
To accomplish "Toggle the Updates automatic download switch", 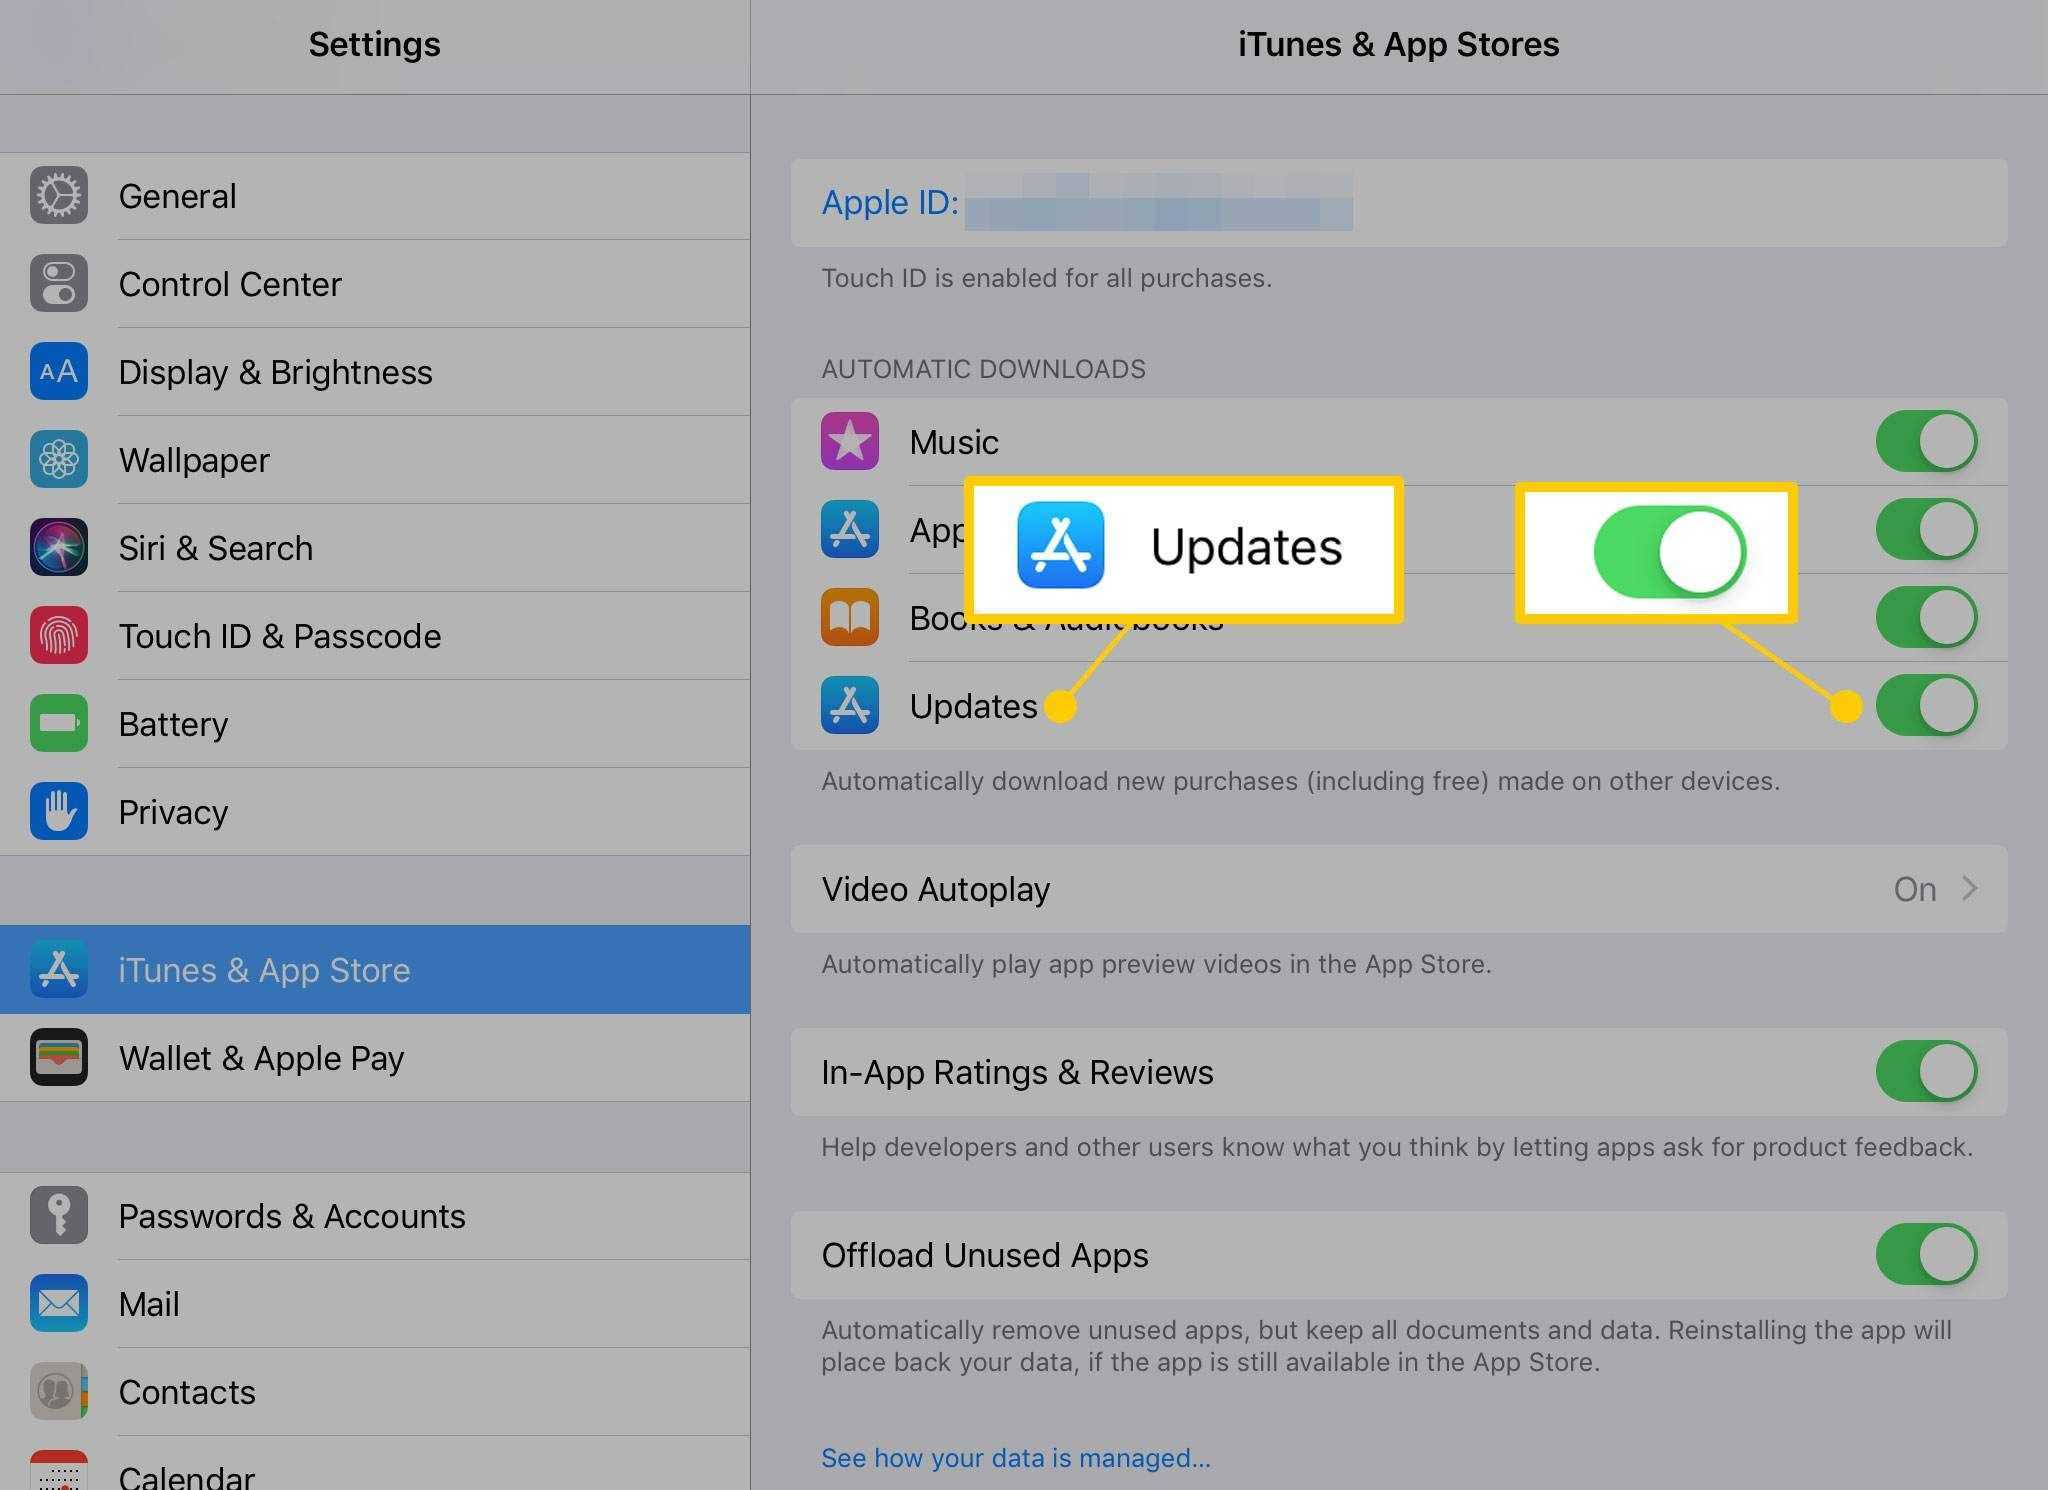I will click(x=1924, y=704).
